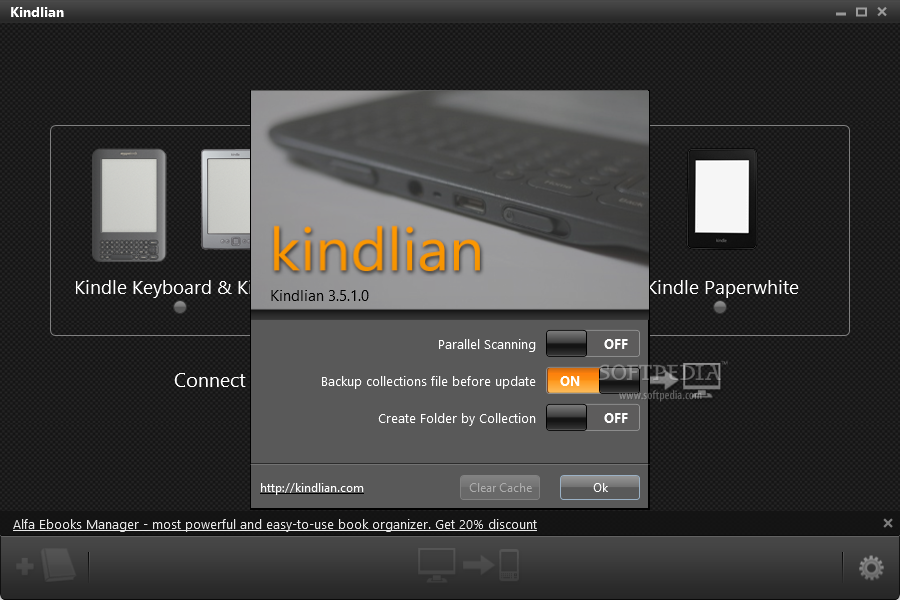Screen dimensions: 900x600
Task: Minimize the Kindlian window
Action: coord(841,12)
